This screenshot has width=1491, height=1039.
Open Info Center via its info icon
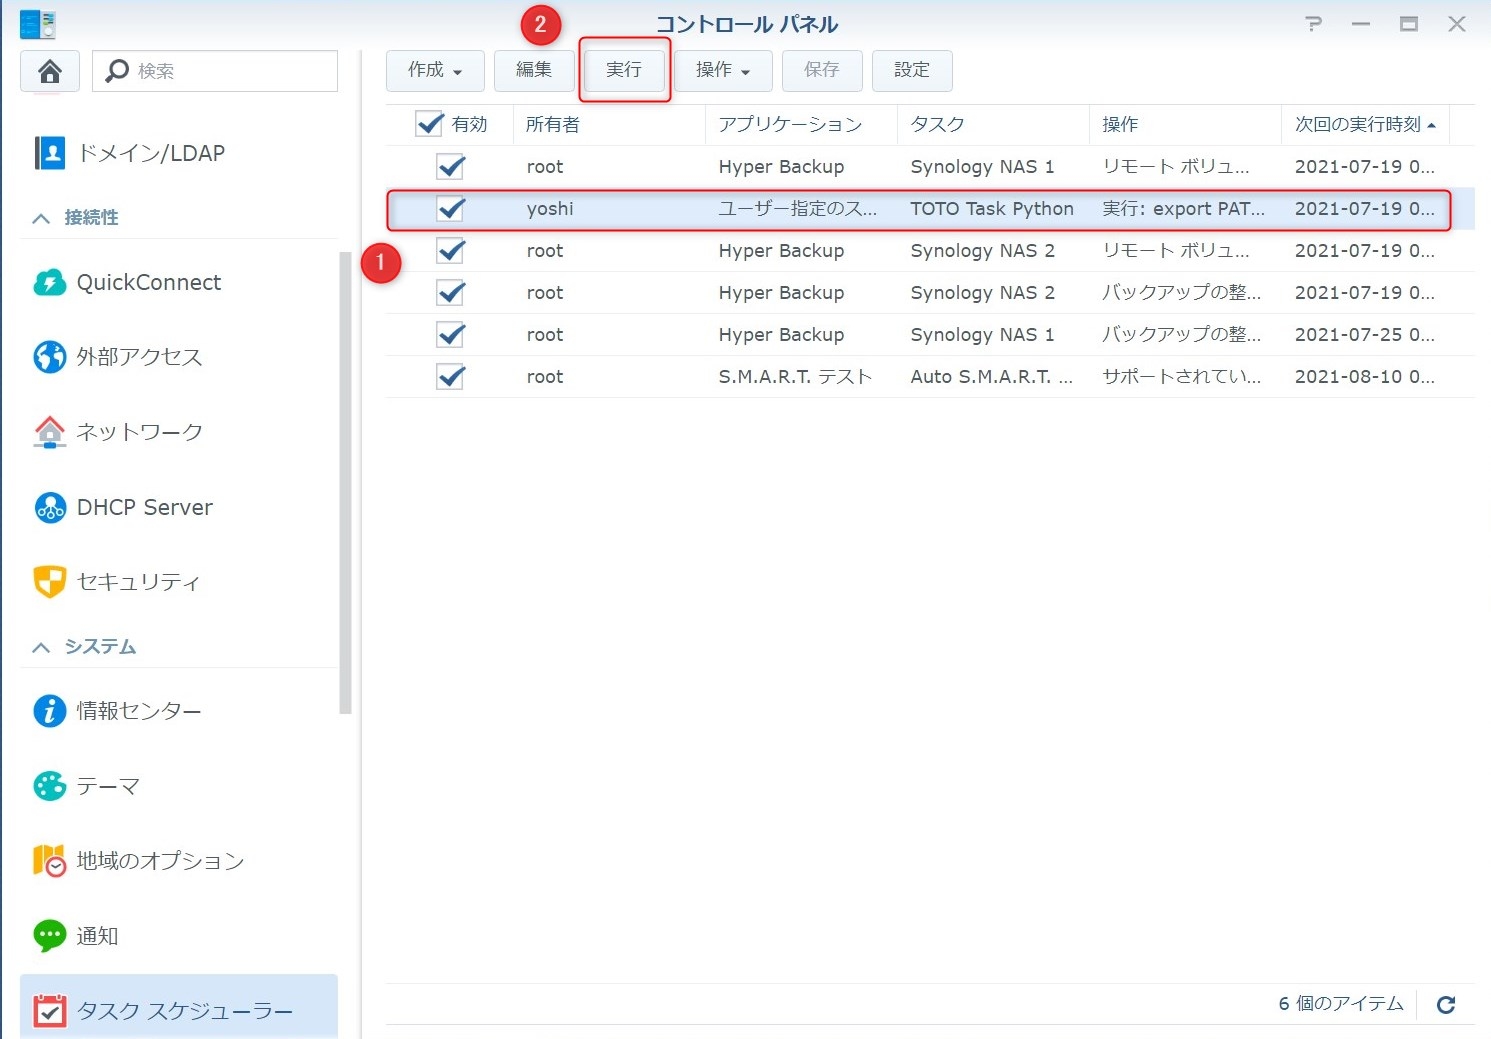click(50, 711)
